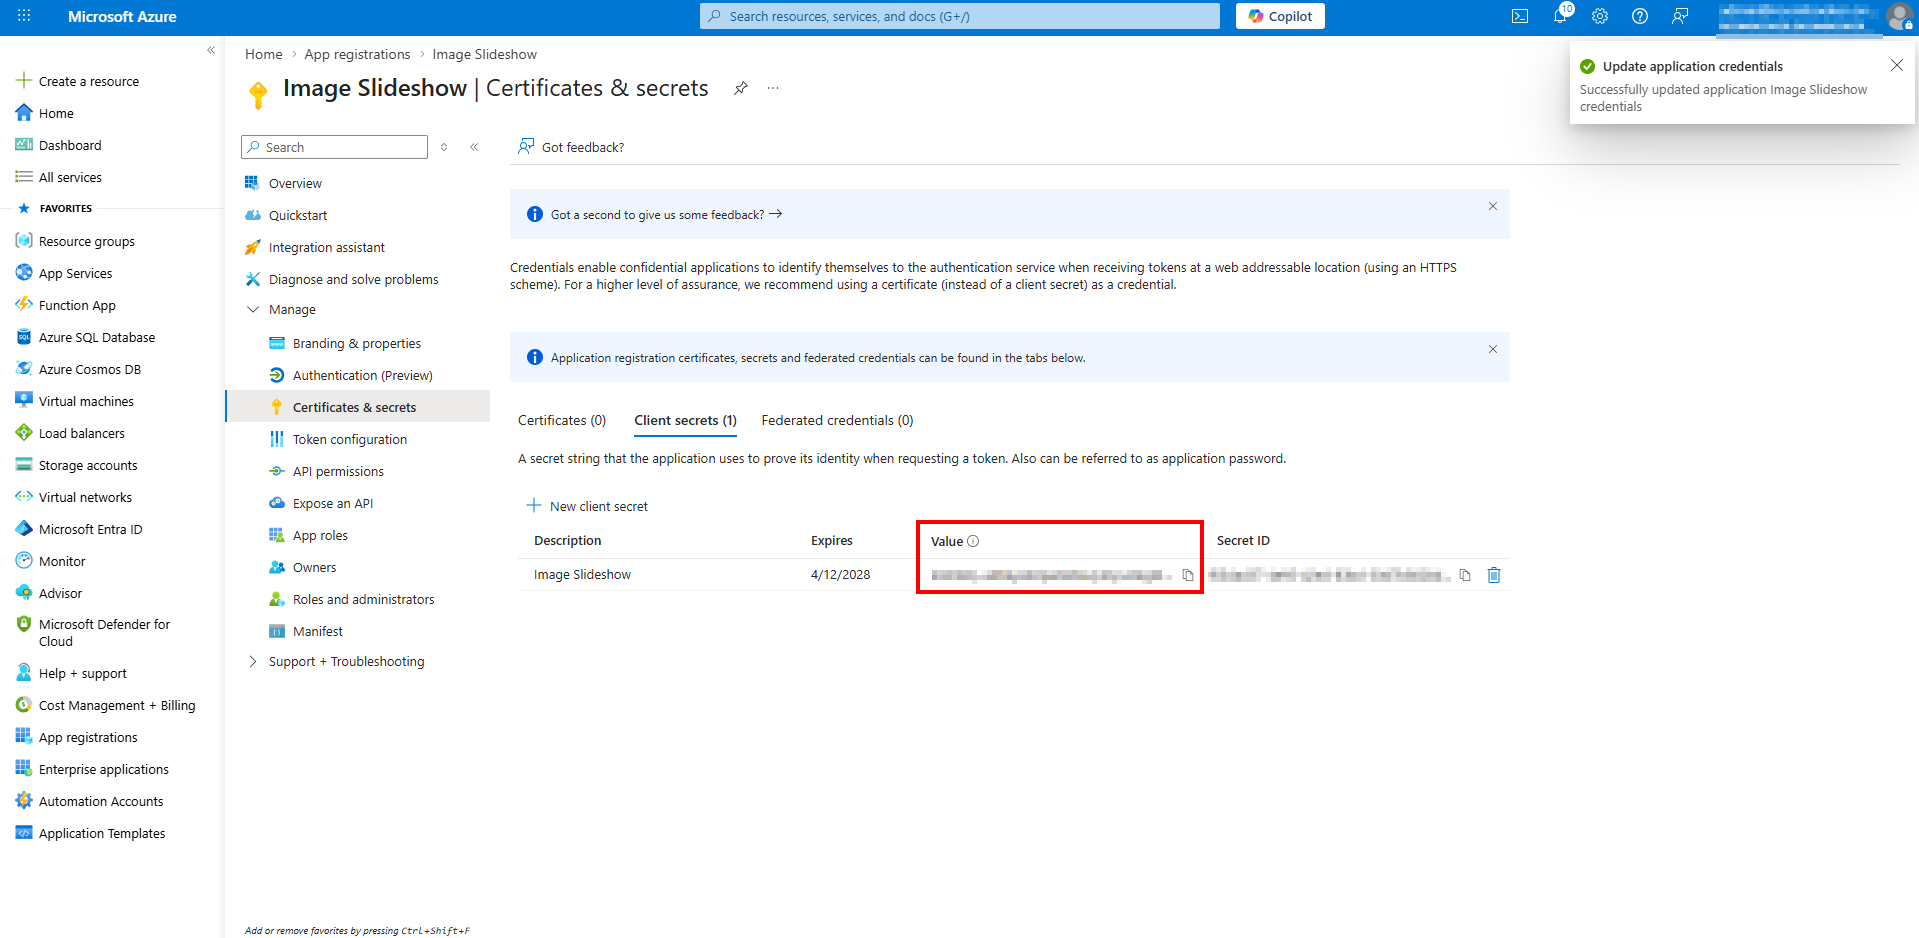1919x938 pixels.
Task: Copy the Secret ID to clipboard
Action: (x=1465, y=575)
